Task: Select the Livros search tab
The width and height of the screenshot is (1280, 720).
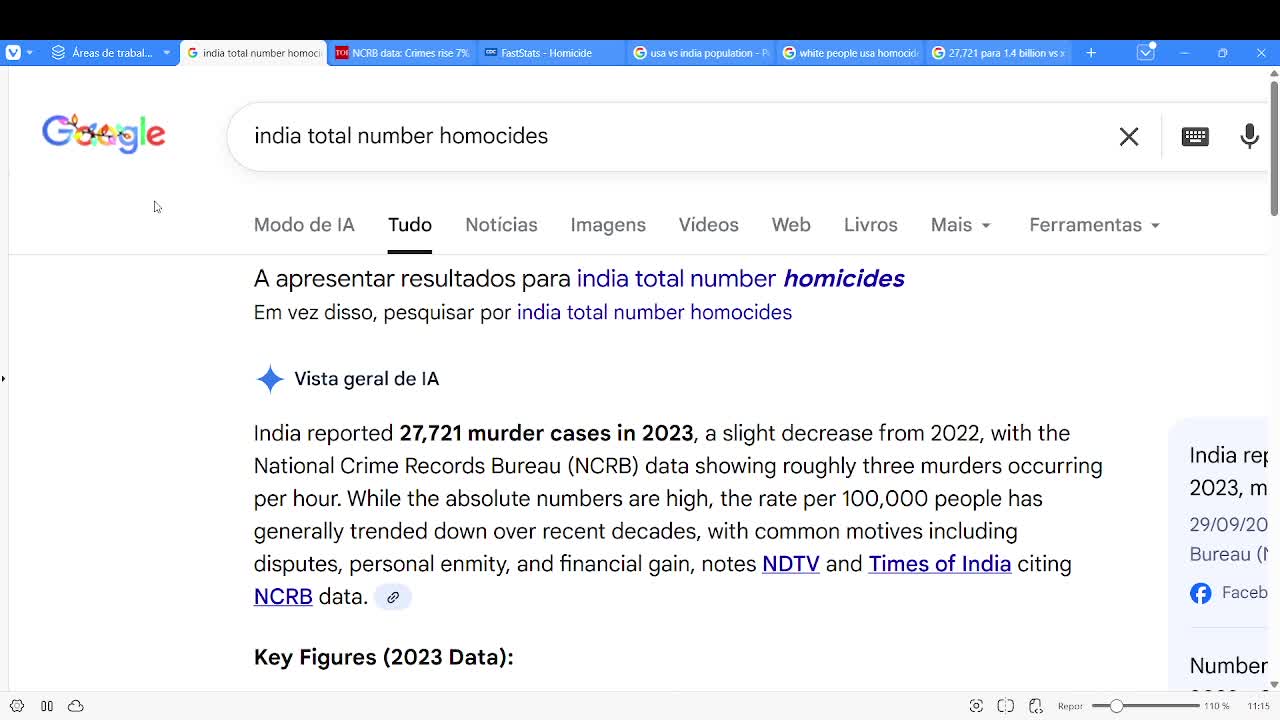Action: [x=871, y=225]
